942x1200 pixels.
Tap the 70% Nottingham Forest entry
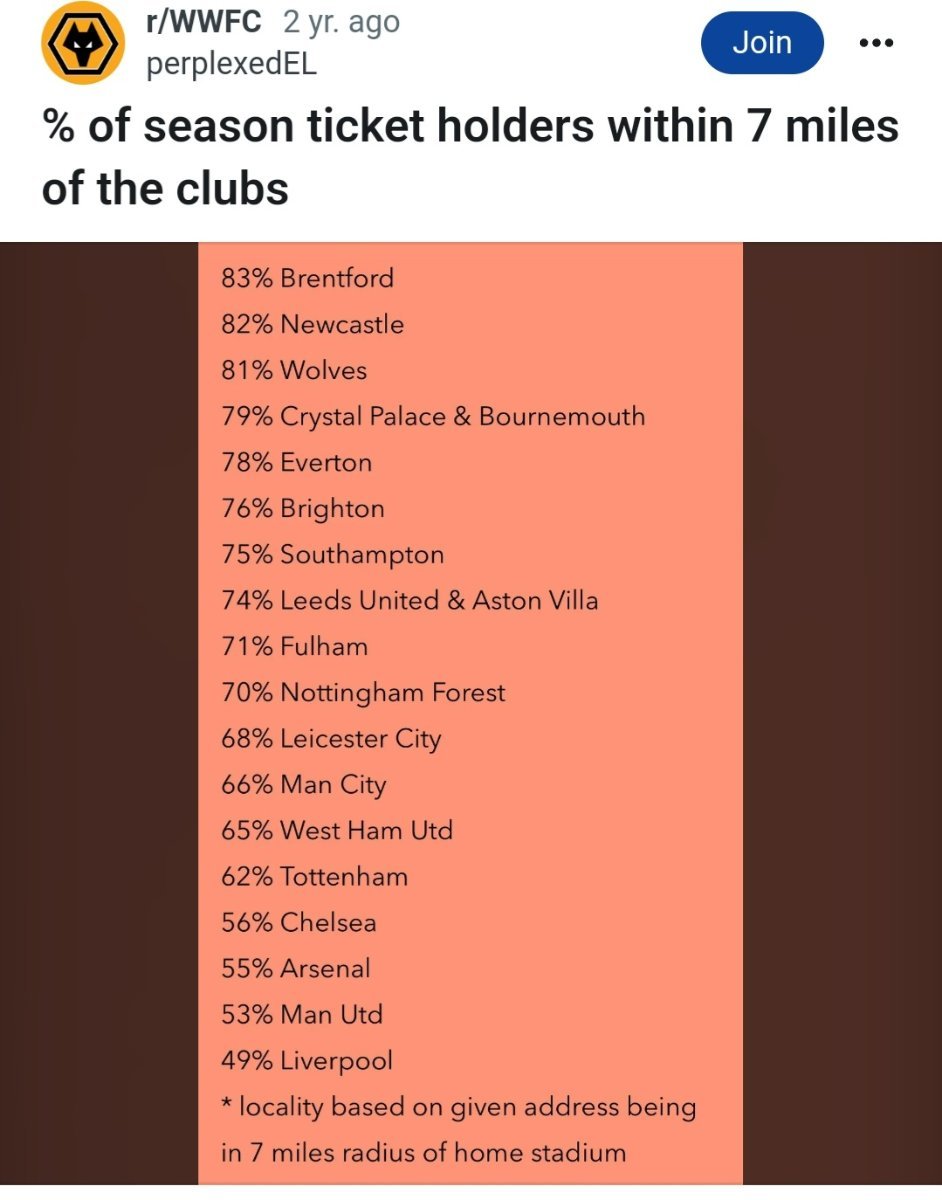coord(363,692)
